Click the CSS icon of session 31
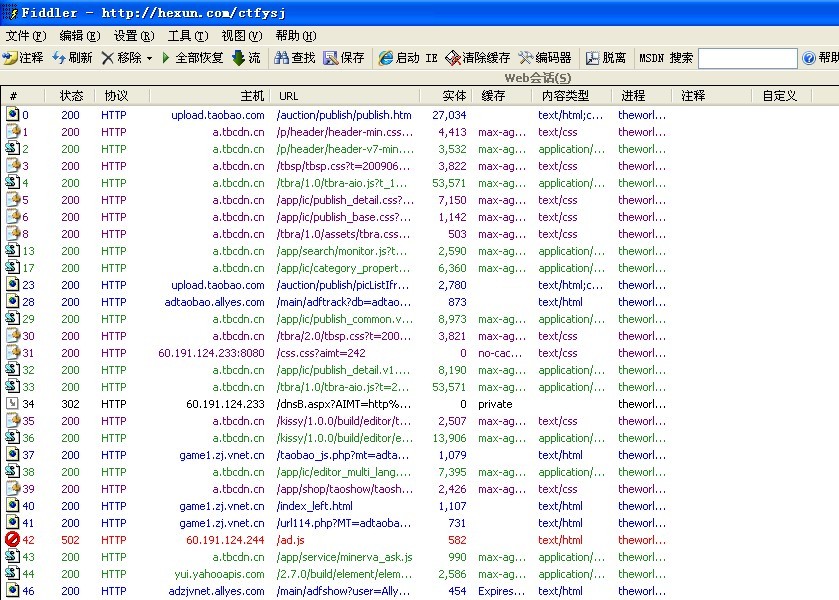 click(12, 352)
